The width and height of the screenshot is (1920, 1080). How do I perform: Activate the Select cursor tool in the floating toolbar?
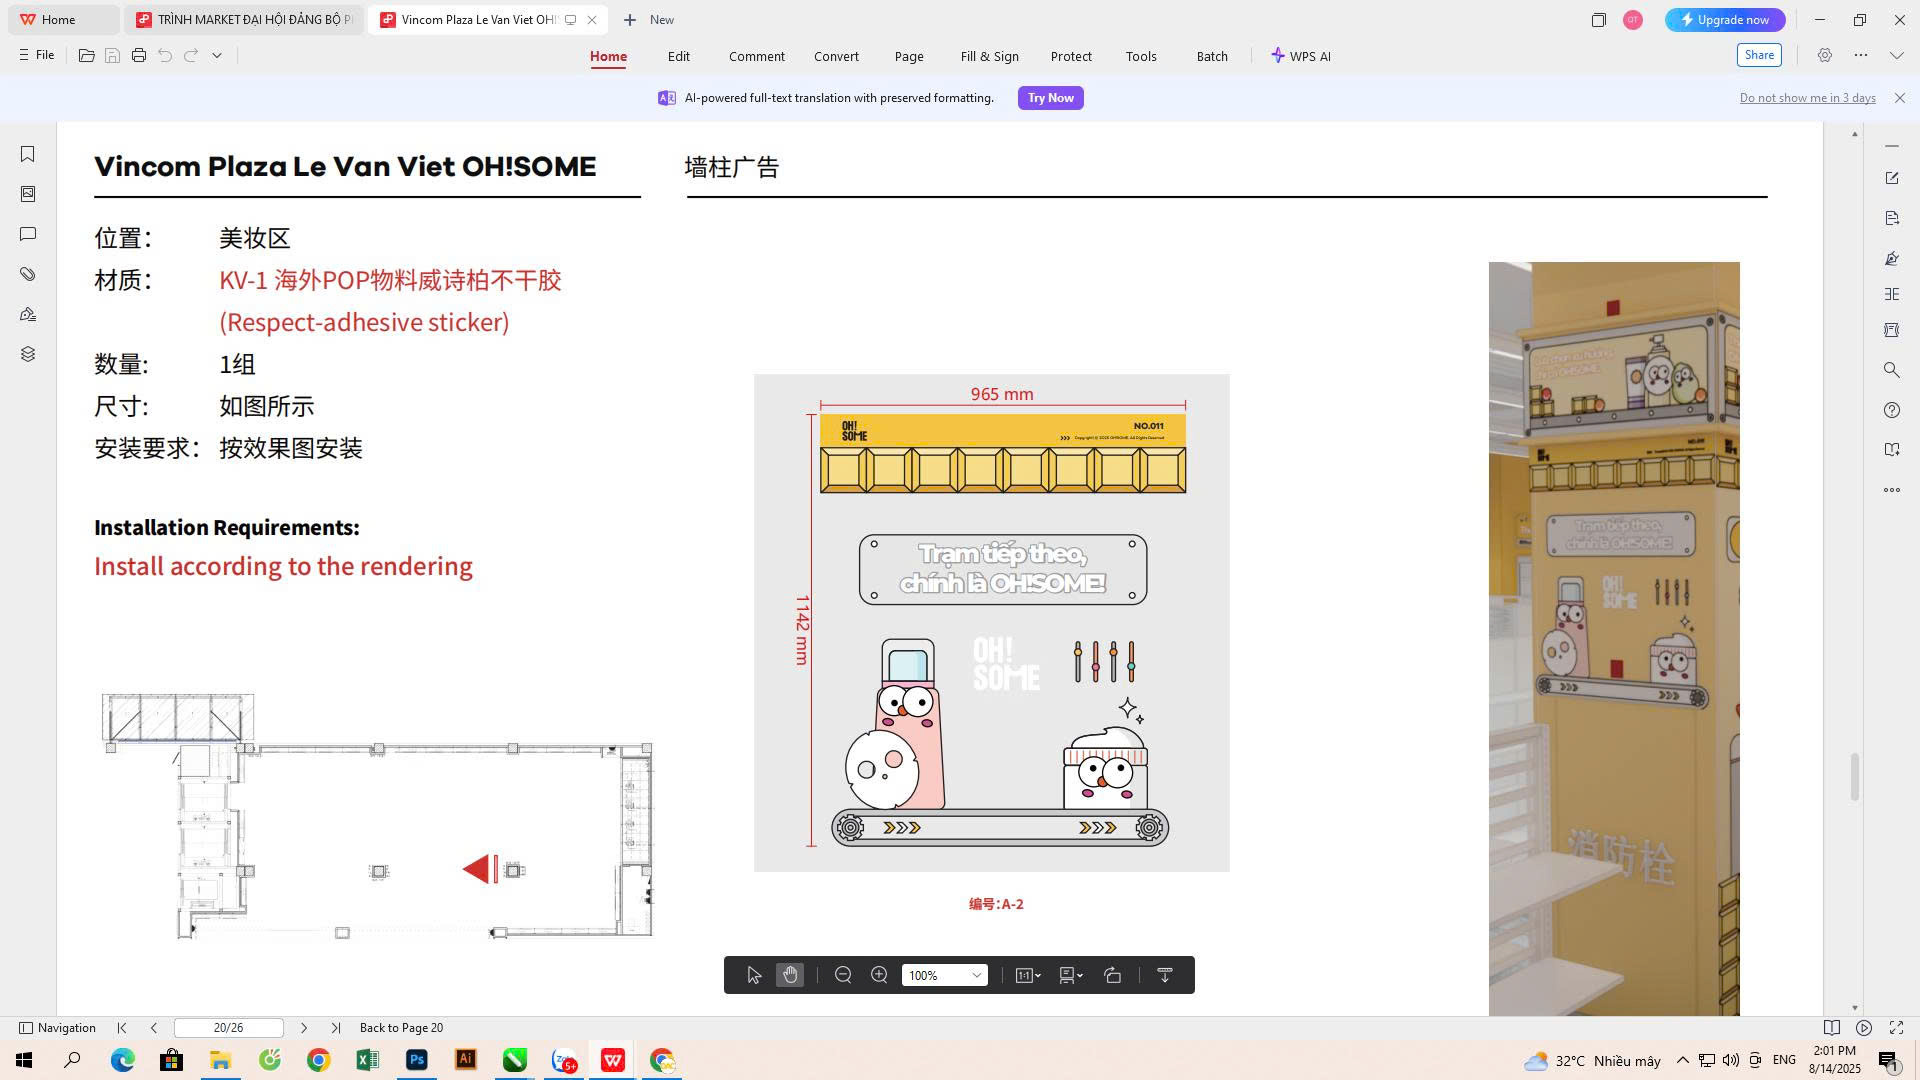click(754, 975)
